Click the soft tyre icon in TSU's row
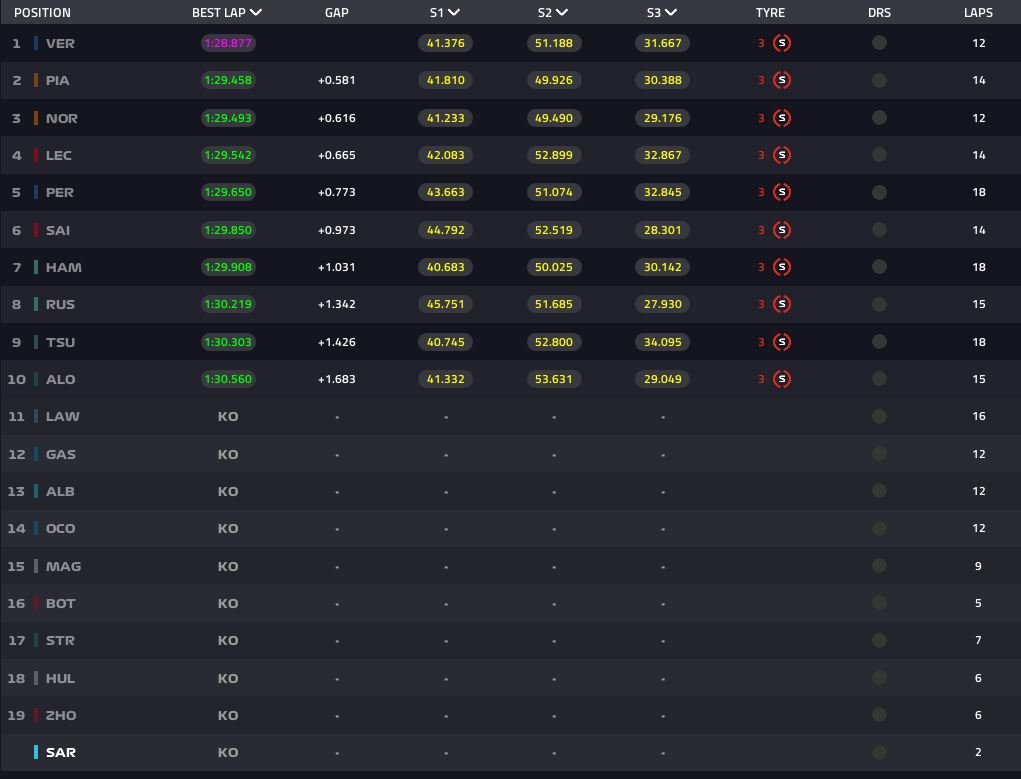The width and height of the screenshot is (1021, 779). click(x=782, y=342)
